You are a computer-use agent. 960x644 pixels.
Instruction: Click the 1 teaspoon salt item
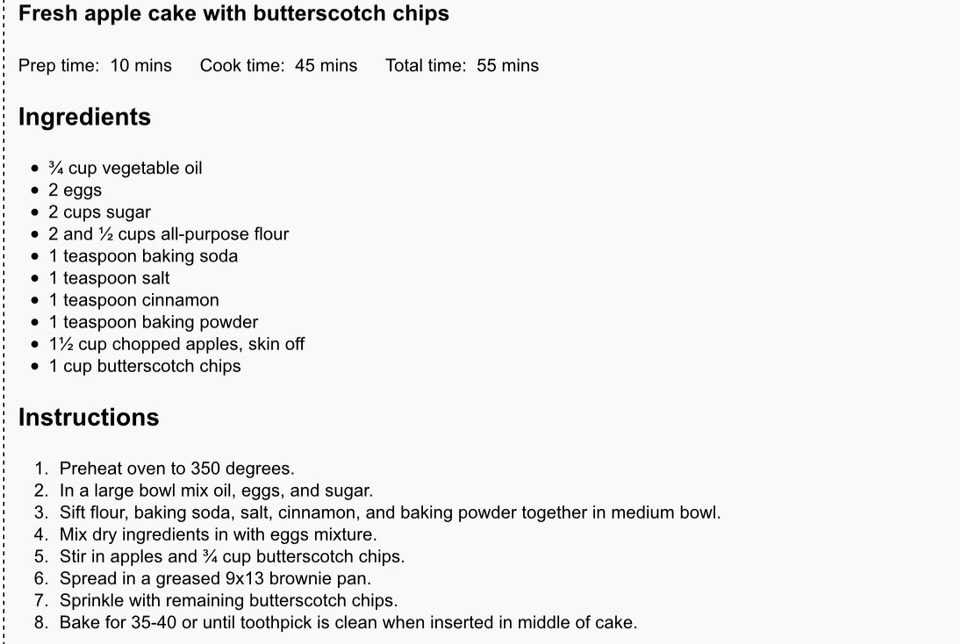pos(109,278)
